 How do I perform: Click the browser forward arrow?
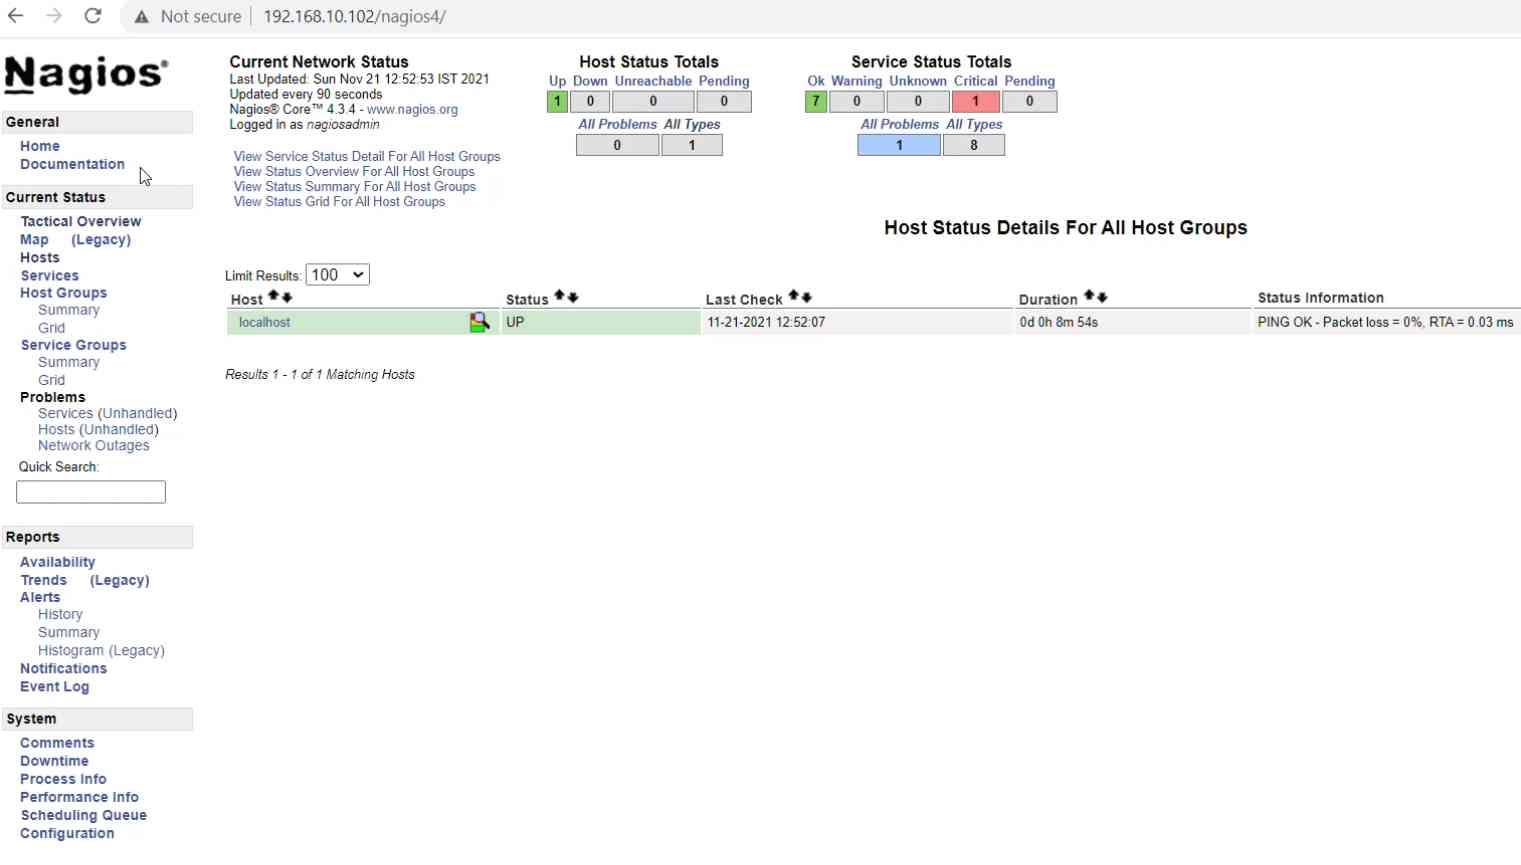(x=54, y=16)
